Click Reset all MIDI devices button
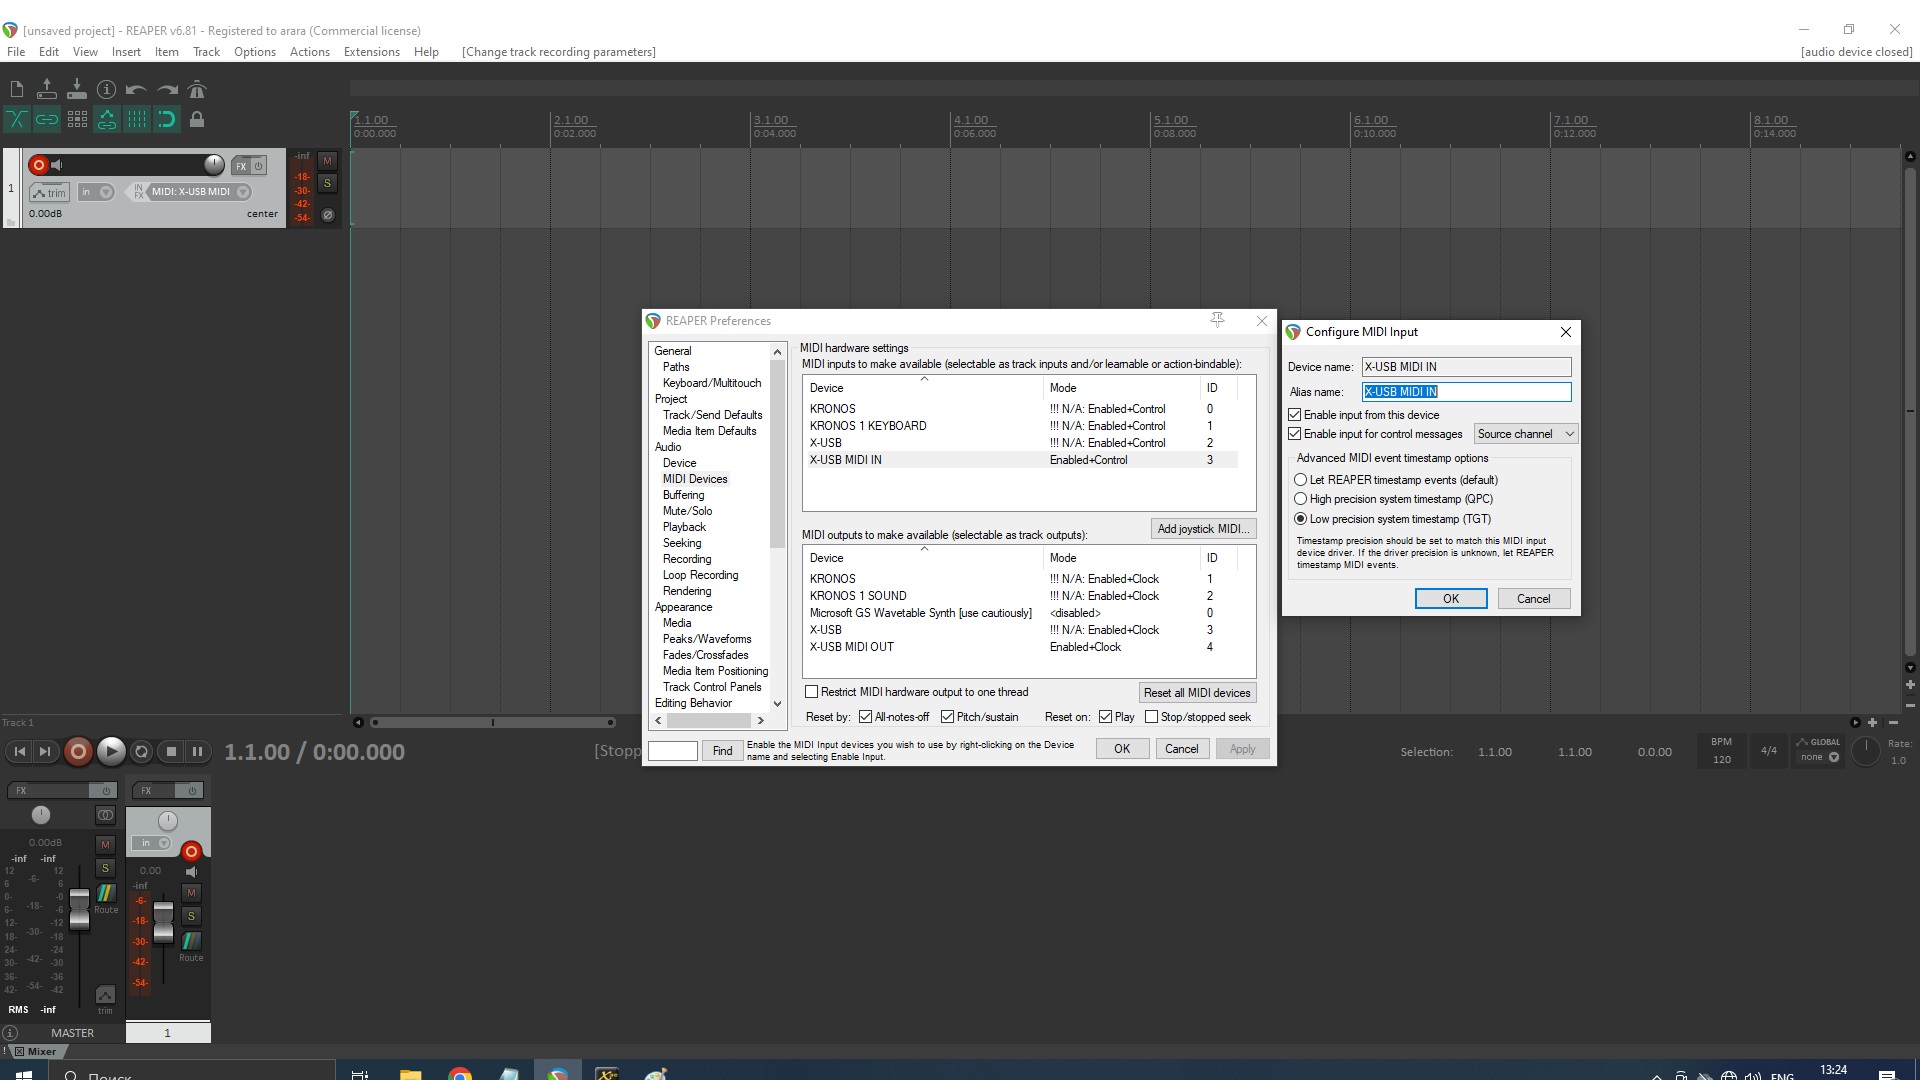The image size is (1920, 1080). pos(1197,693)
